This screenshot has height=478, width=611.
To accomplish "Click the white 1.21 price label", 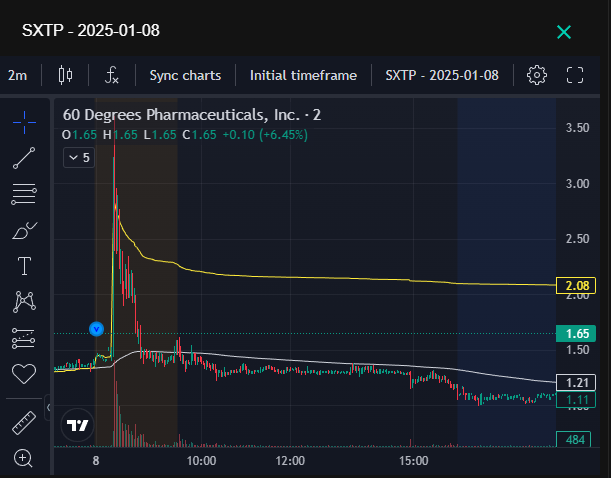I will [x=576, y=383].
